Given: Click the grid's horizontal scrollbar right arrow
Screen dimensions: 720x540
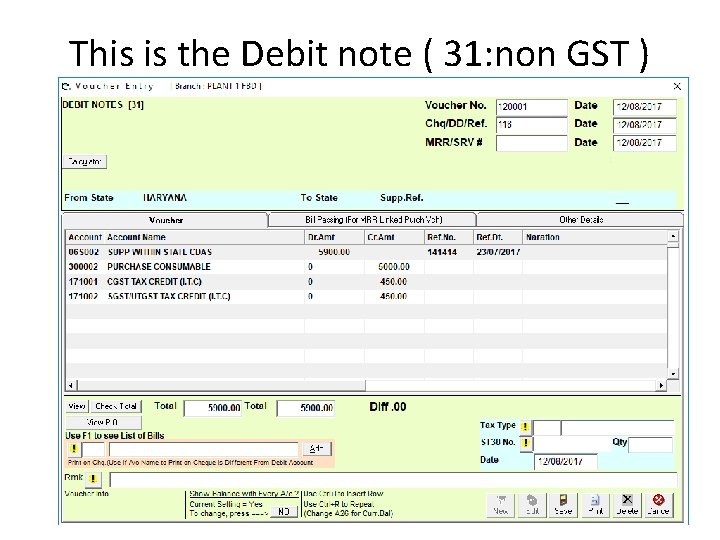Looking at the screenshot, I should [661, 385].
